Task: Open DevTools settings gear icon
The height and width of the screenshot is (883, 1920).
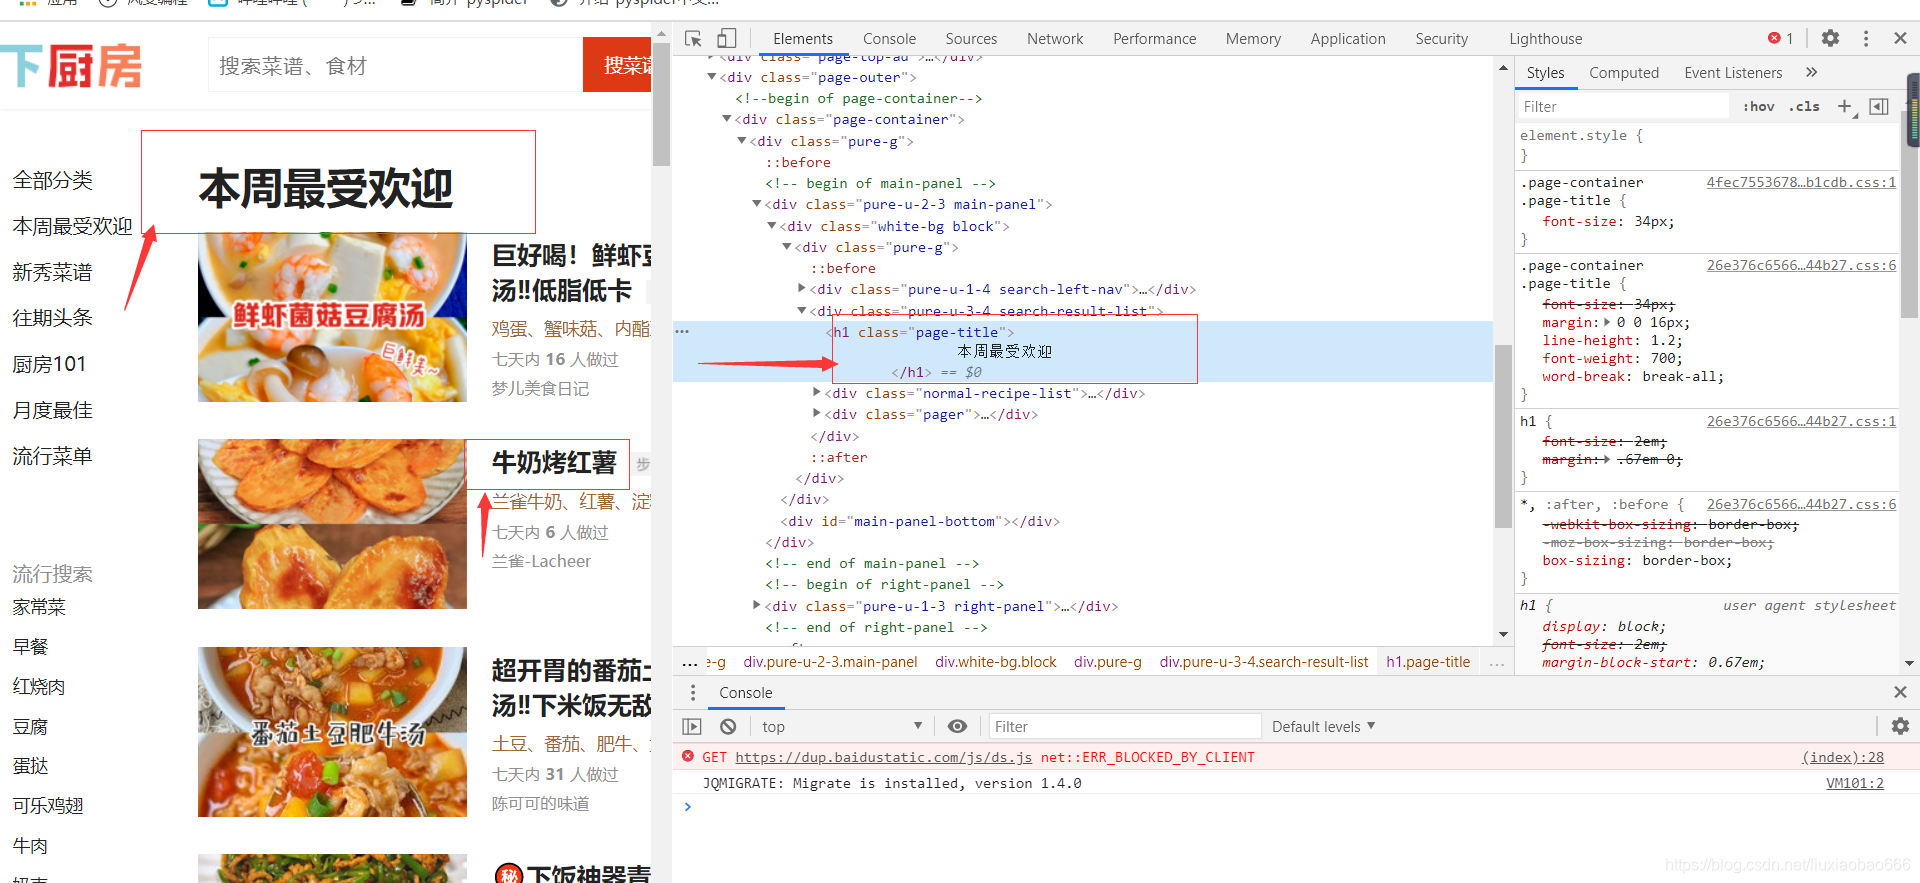Action: pos(1830,38)
